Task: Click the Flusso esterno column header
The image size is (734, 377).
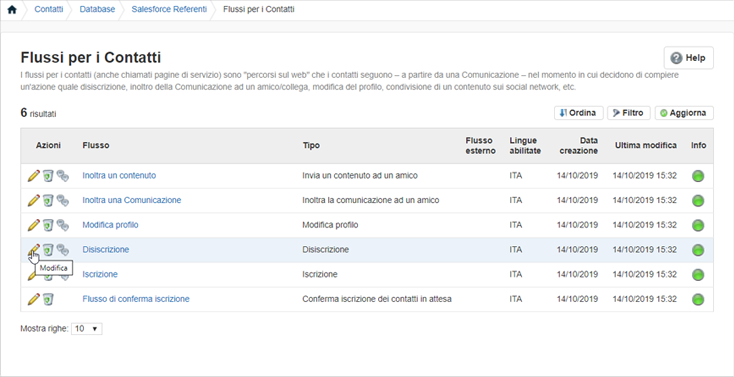Action: (480, 146)
